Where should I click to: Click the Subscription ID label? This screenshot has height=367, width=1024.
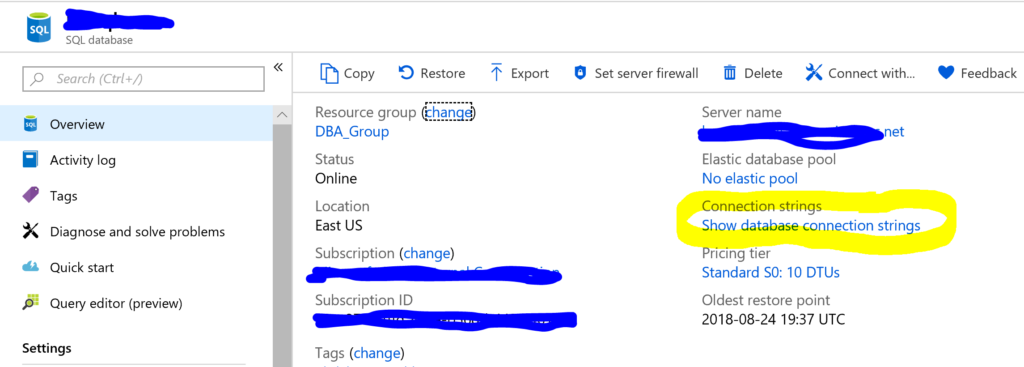(364, 300)
